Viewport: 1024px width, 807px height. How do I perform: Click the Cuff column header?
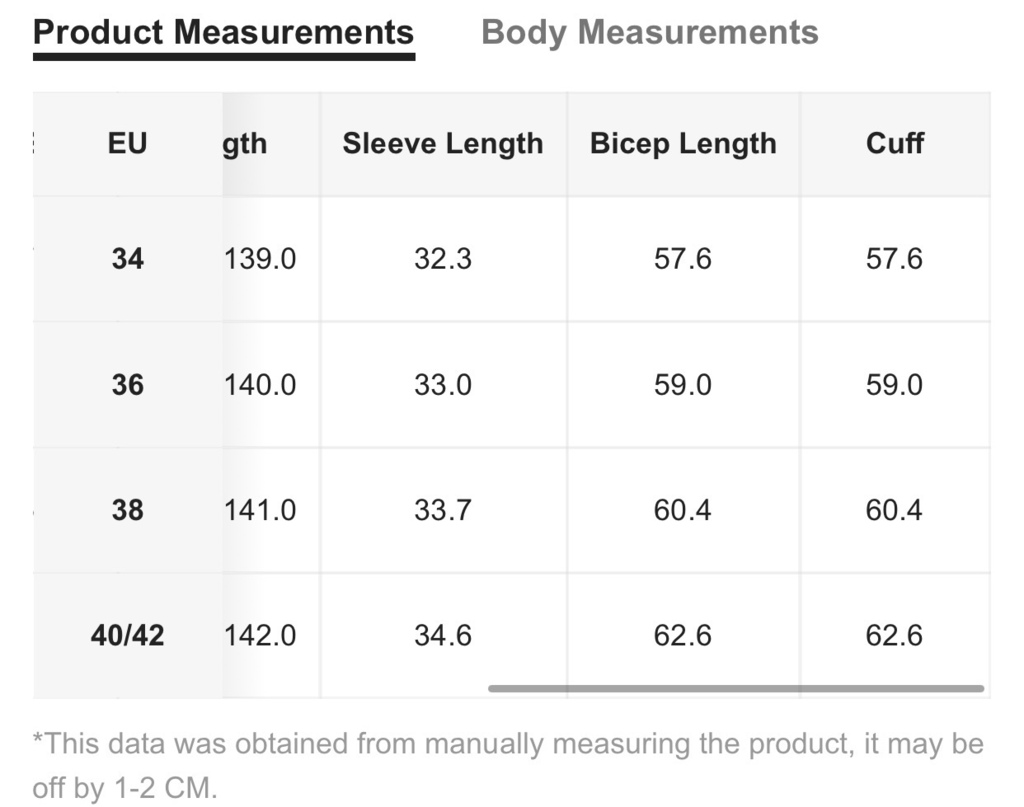895,144
